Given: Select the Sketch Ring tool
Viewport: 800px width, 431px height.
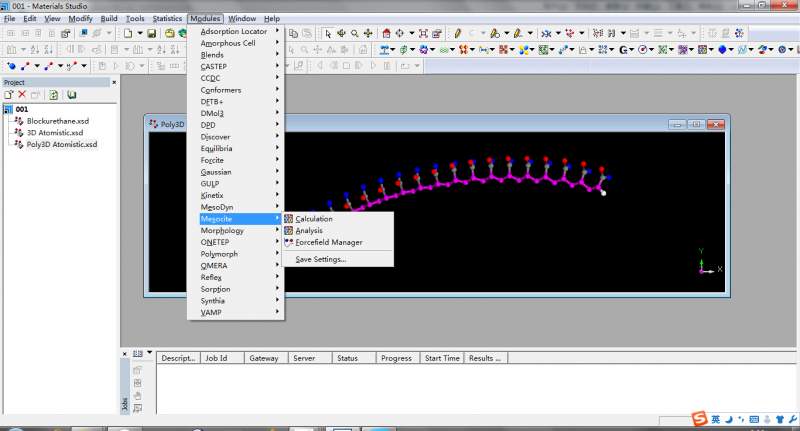Looking at the screenshot, I should pyautogui.click(x=494, y=34).
